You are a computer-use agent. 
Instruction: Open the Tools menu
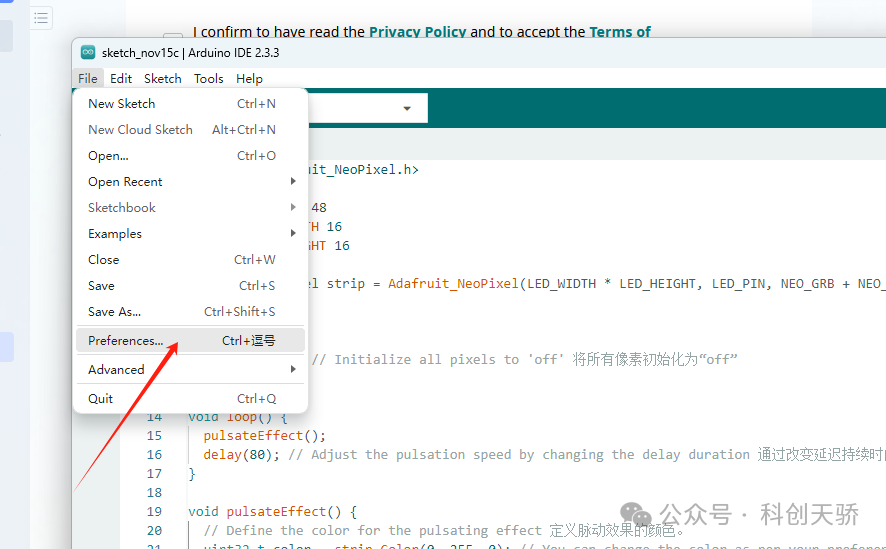click(208, 78)
